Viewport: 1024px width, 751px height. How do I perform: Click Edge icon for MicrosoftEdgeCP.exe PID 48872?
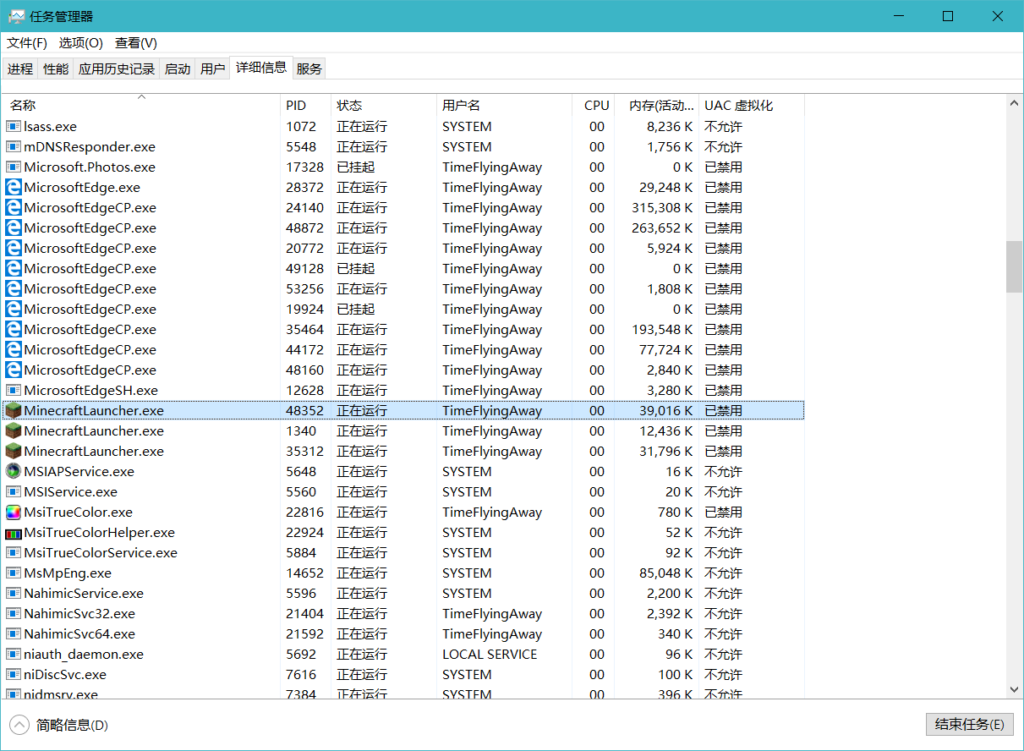(13, 227)
